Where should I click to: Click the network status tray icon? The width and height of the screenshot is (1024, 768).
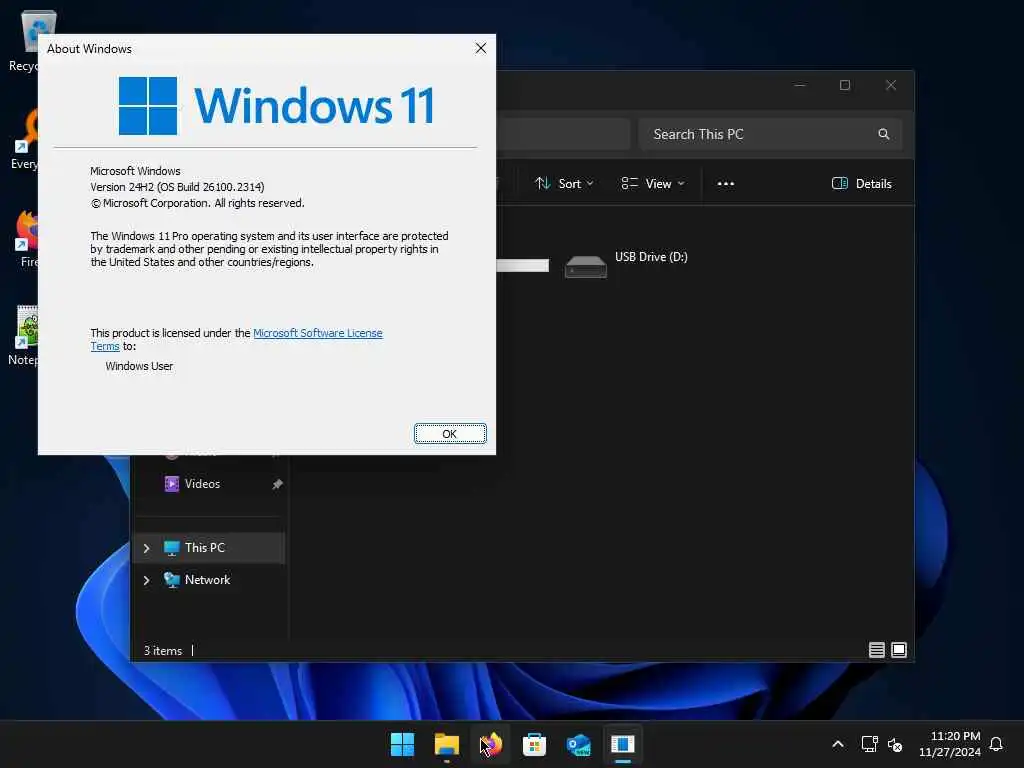pos(869,744)
